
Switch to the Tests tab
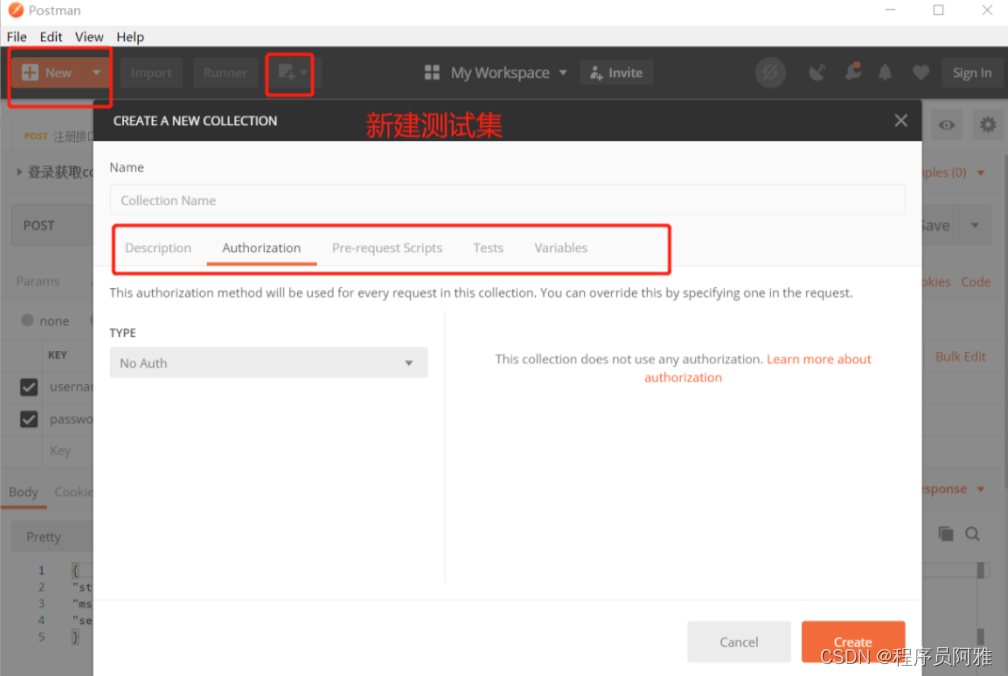click(x=488, y=248)
